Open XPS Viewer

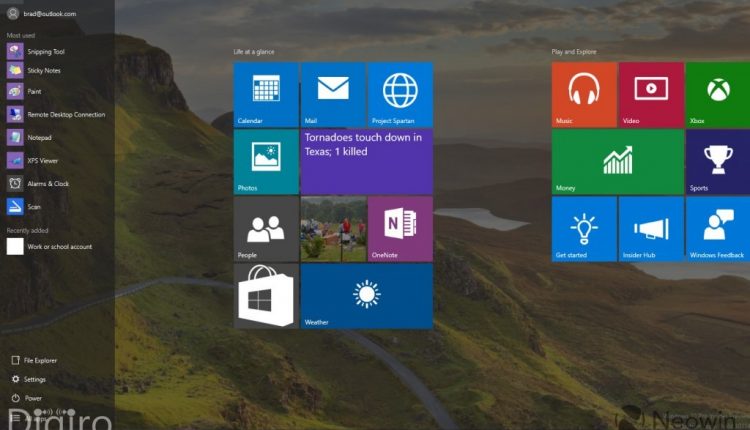coord(33,160)
